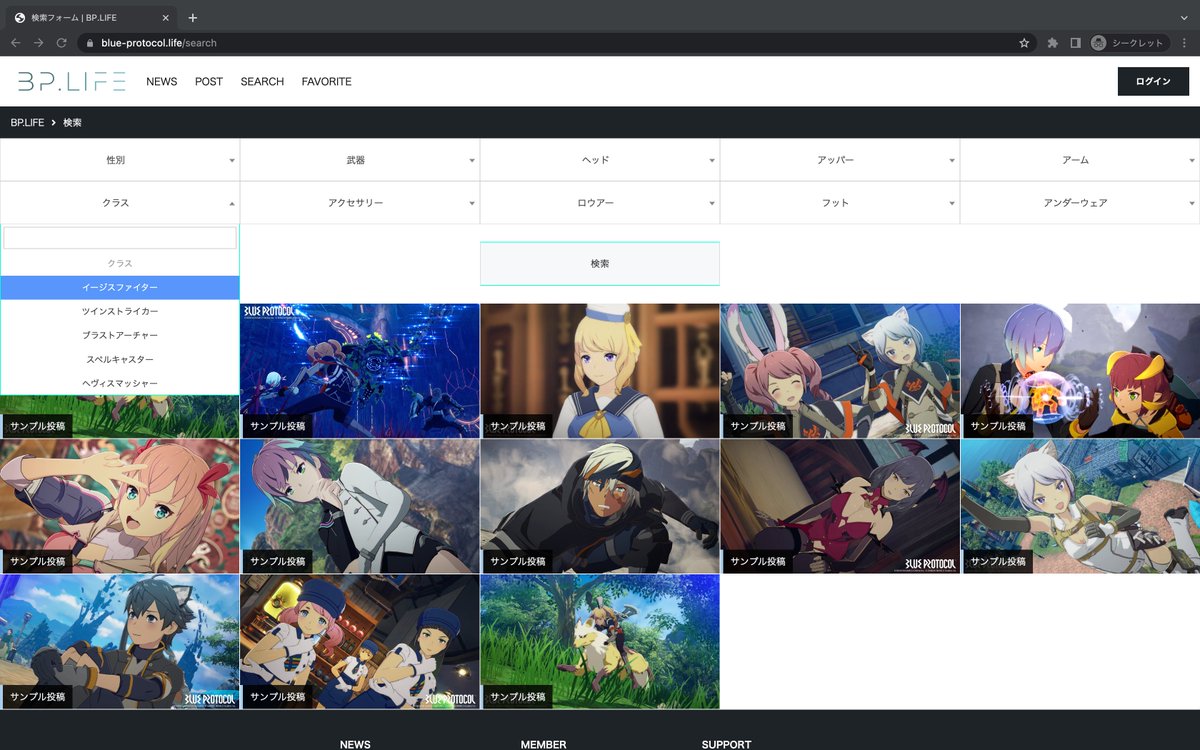1200x750 pixels.
Task: Open the blonde sailor-hat girl thumbnail
Action: click(x=600, y=371)
